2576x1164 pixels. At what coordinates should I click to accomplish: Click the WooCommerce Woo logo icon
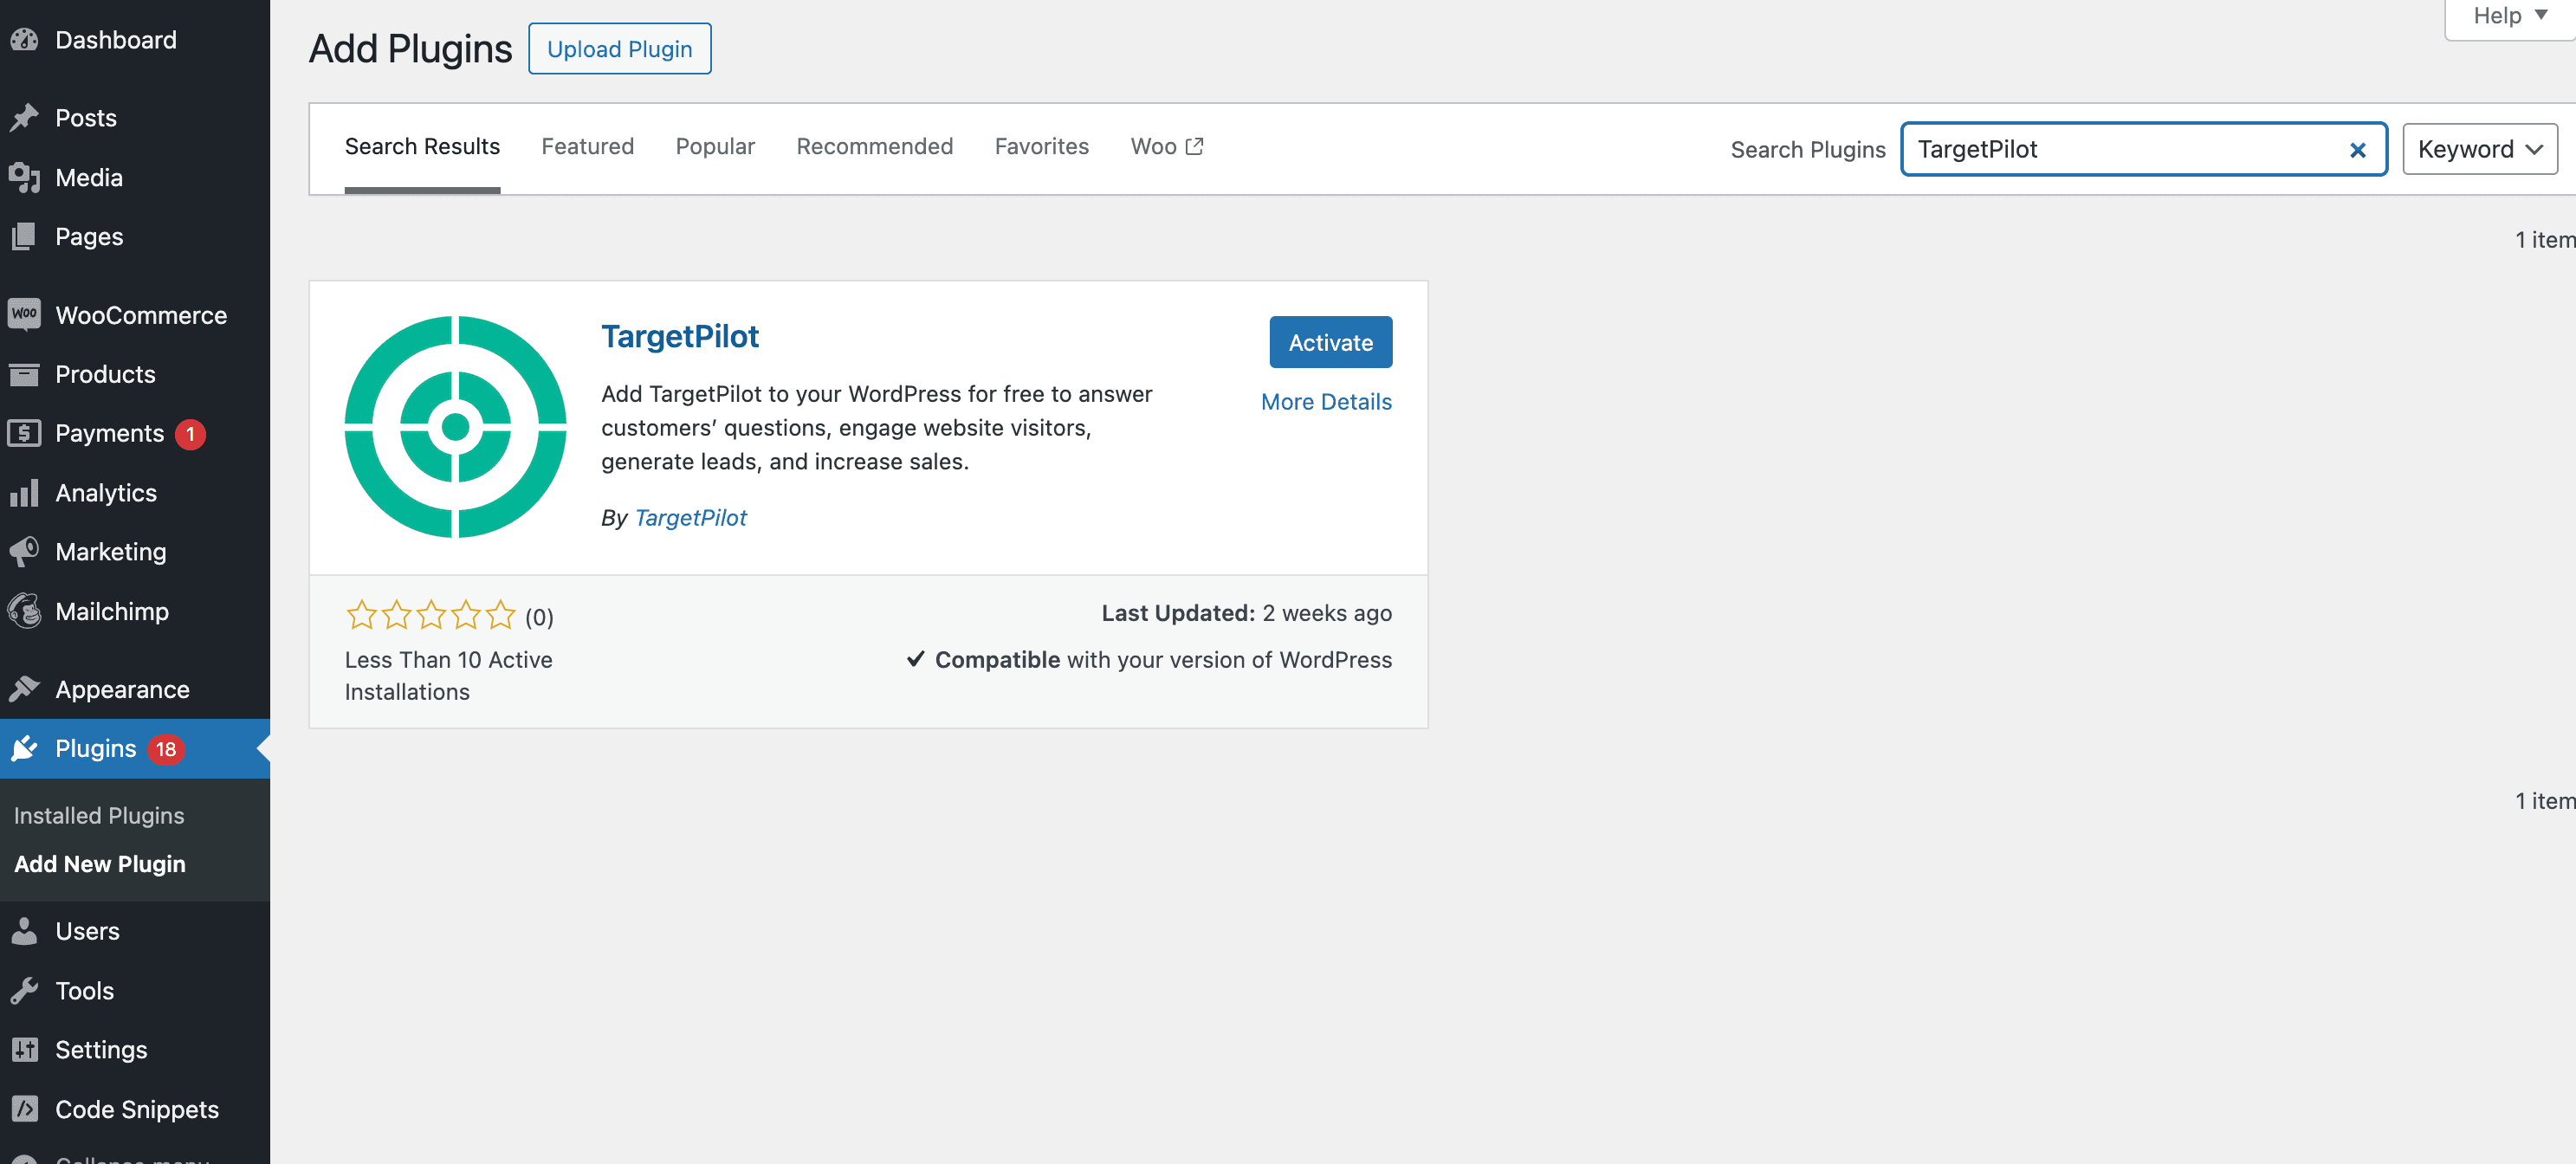pyautogui.click(x=24, y=315)
